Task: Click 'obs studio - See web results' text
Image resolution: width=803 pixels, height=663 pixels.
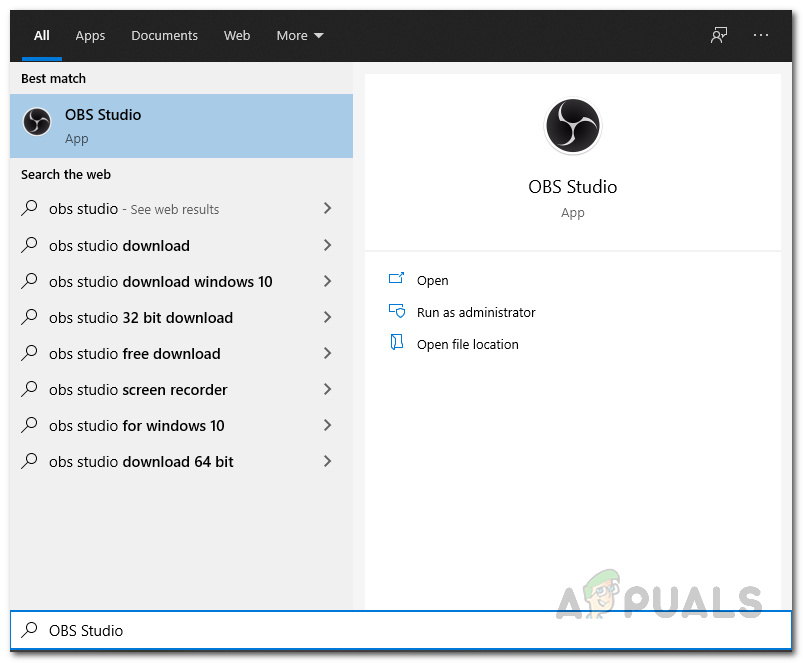Action: coord(134,209)
